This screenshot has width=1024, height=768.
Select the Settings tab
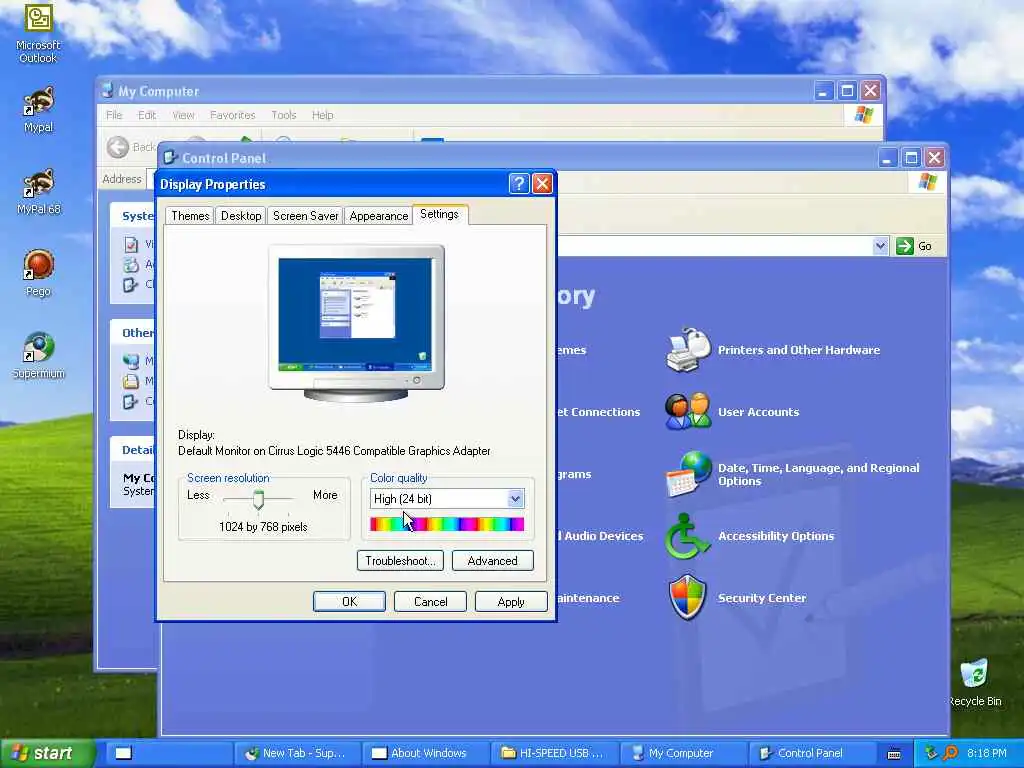(440, 214)
